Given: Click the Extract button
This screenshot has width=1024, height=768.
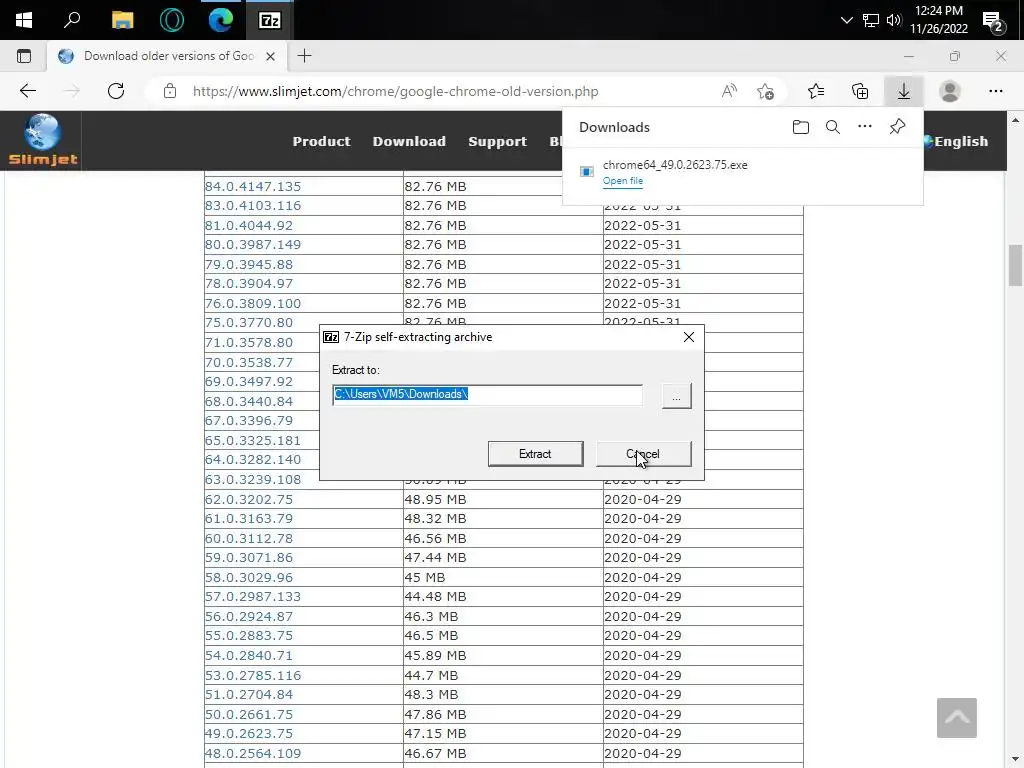Looking at the screenshot, I should pos(536,454).
